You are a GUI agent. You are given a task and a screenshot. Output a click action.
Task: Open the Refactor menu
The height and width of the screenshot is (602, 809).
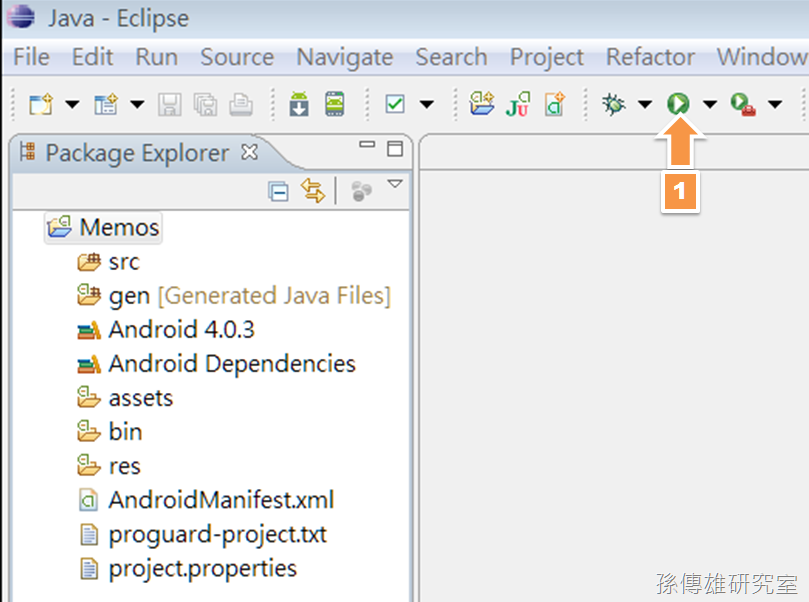[651, 57]
